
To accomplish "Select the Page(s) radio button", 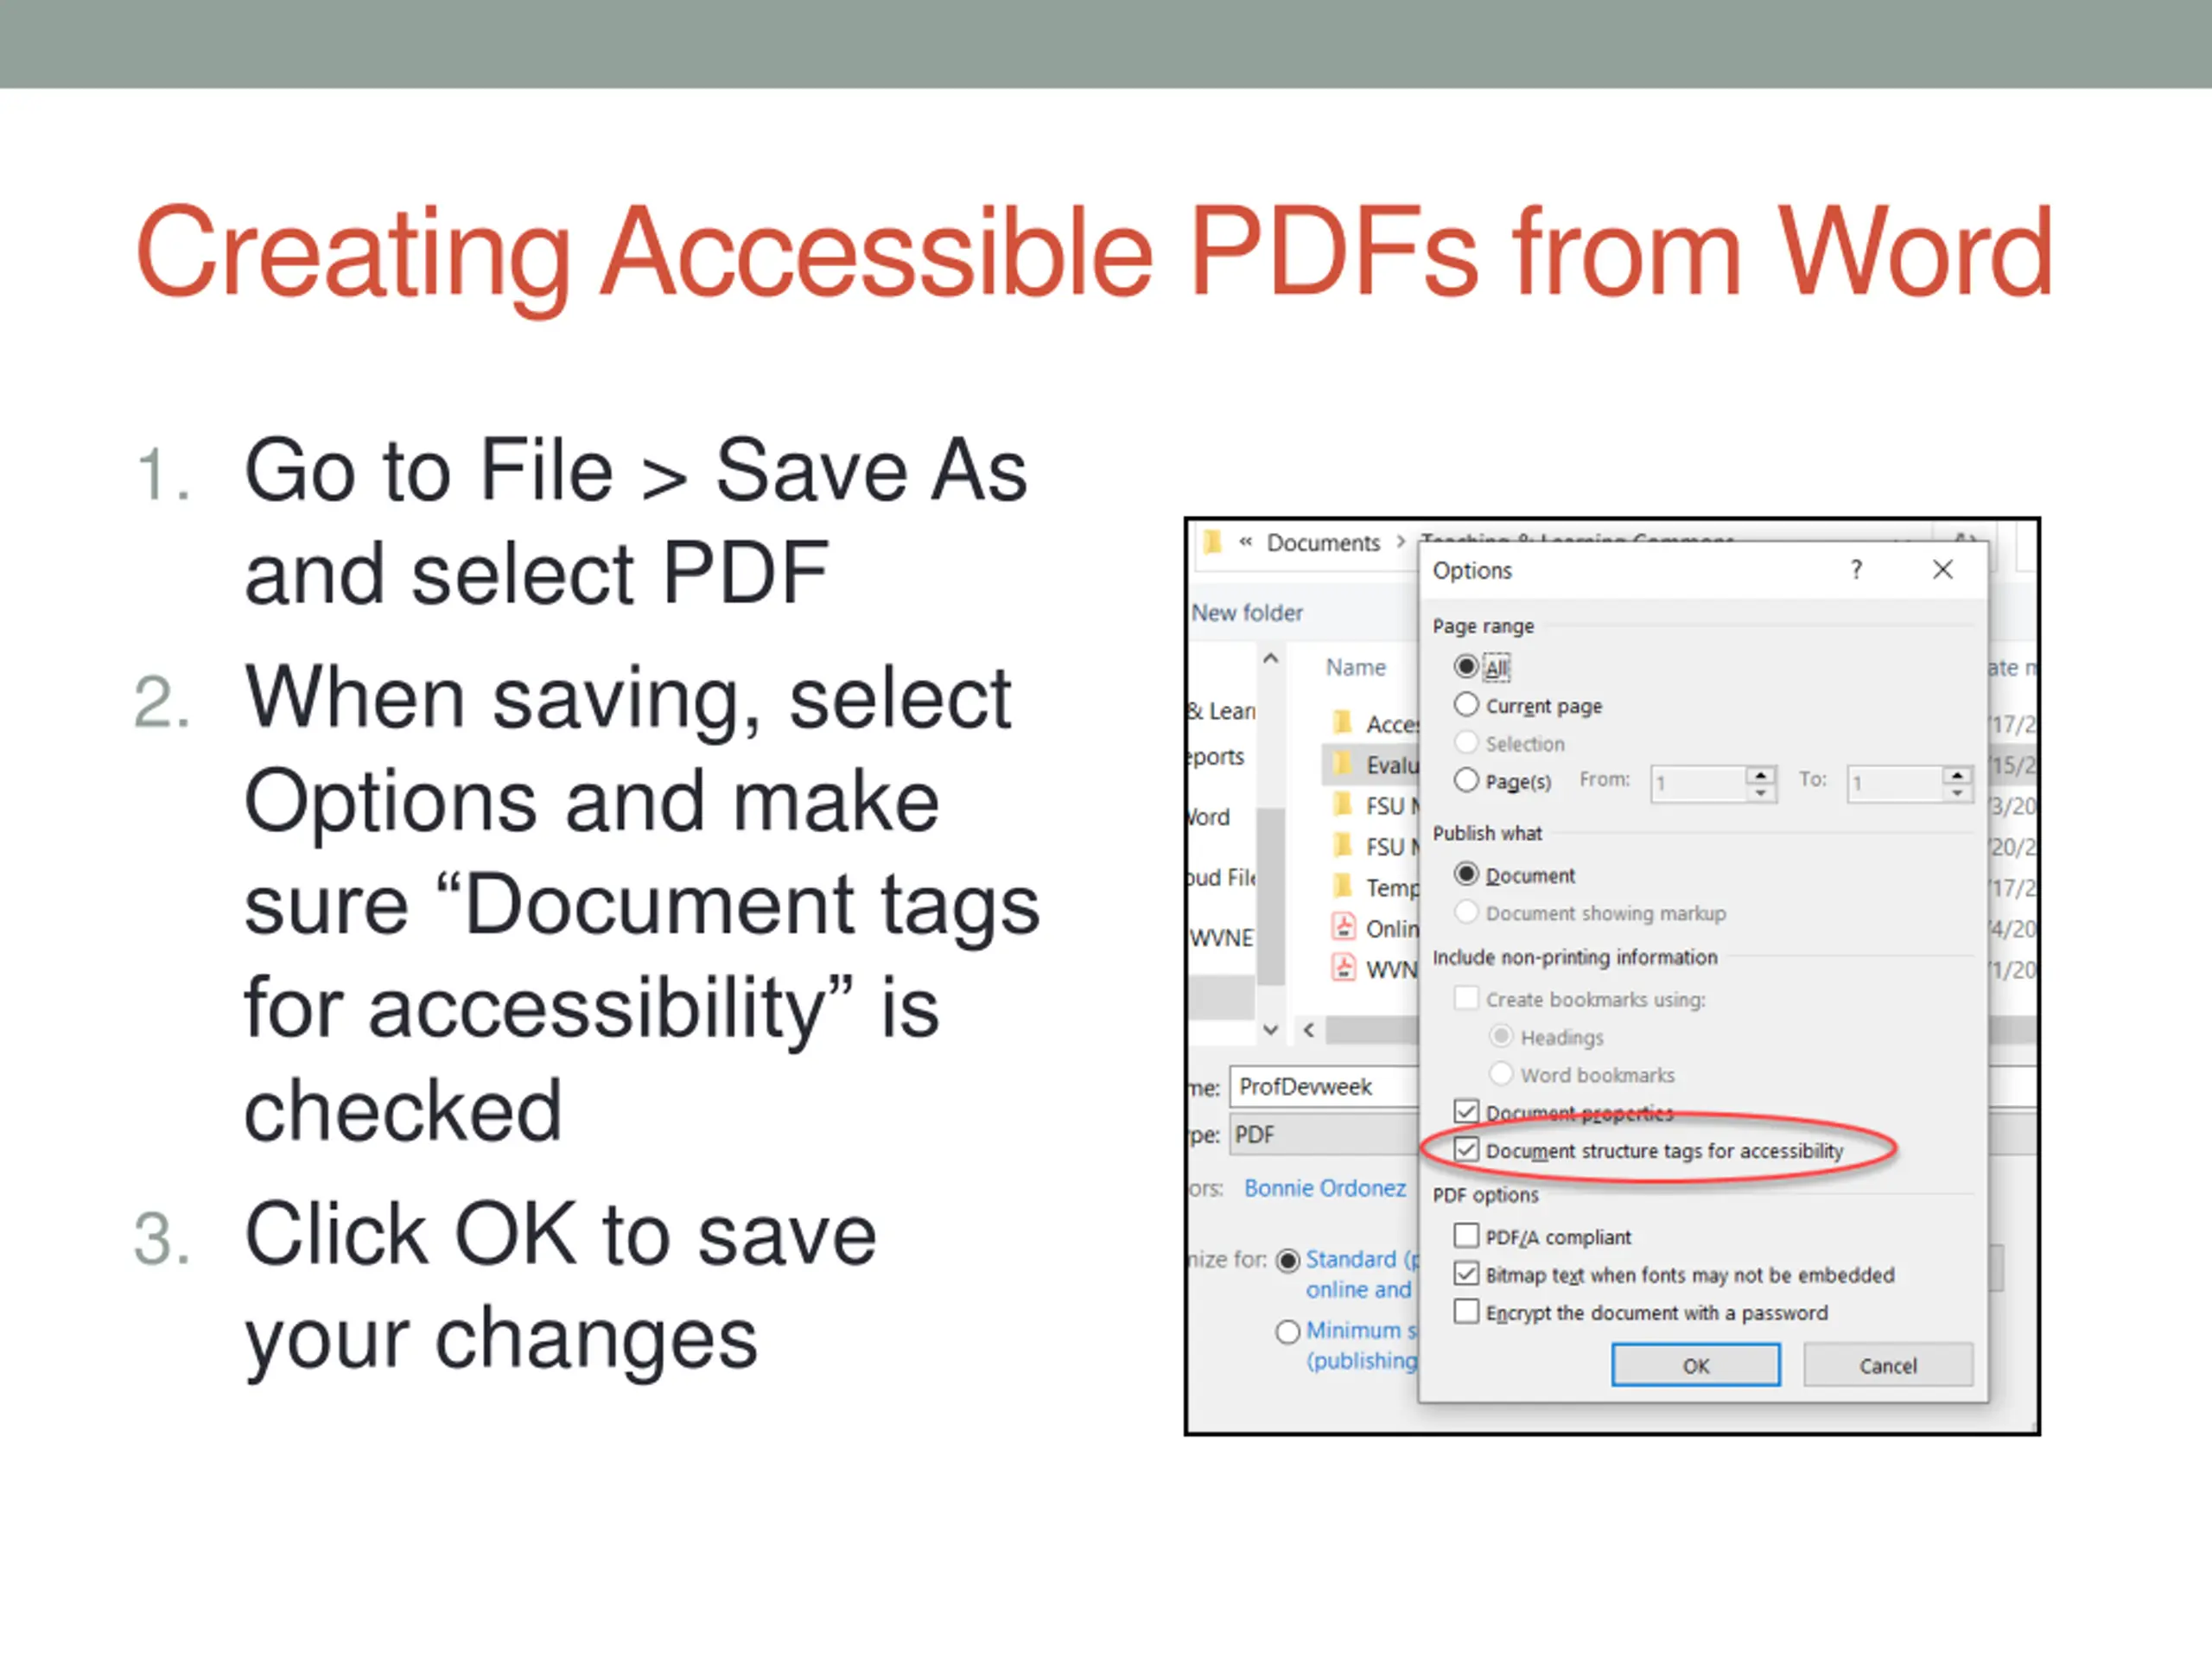I will [x=1466, y=781].
